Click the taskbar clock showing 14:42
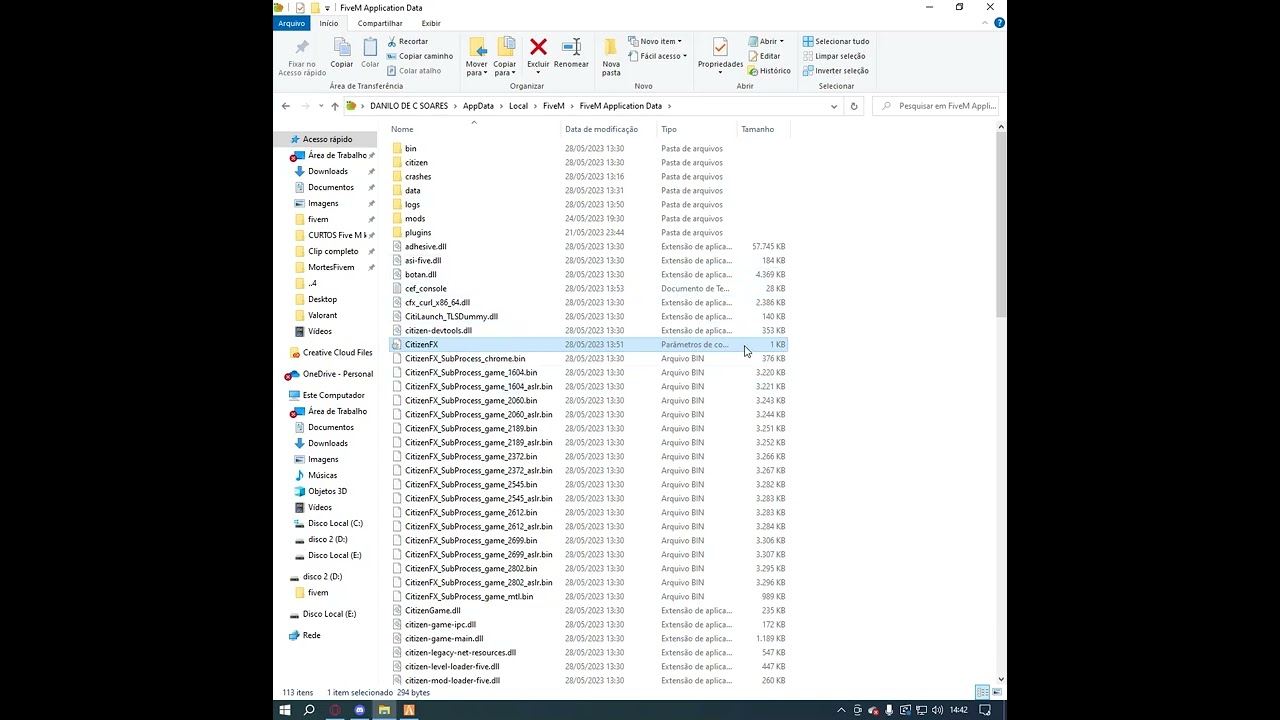This screenshot has width=1280, height=720. click(958, 710)
